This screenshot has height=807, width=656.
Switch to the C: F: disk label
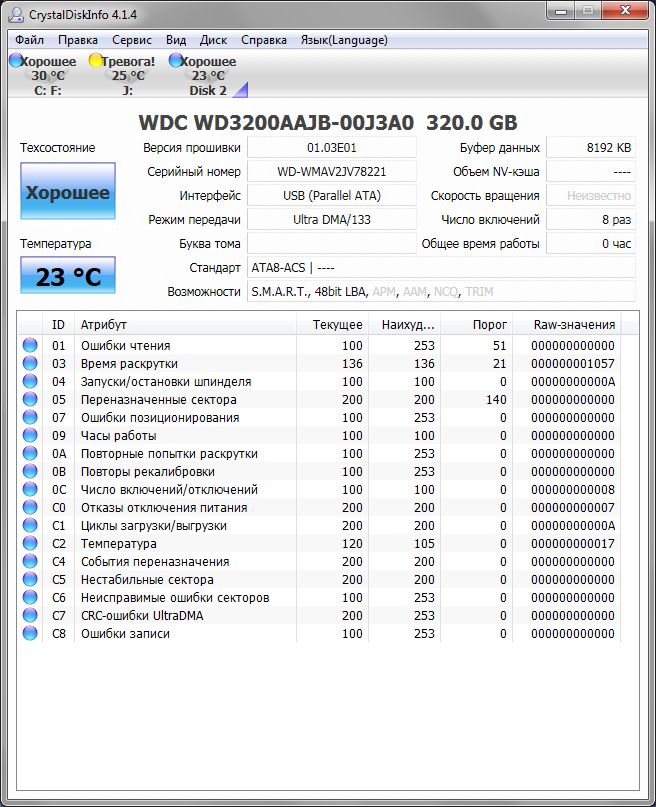pos(48,91)
